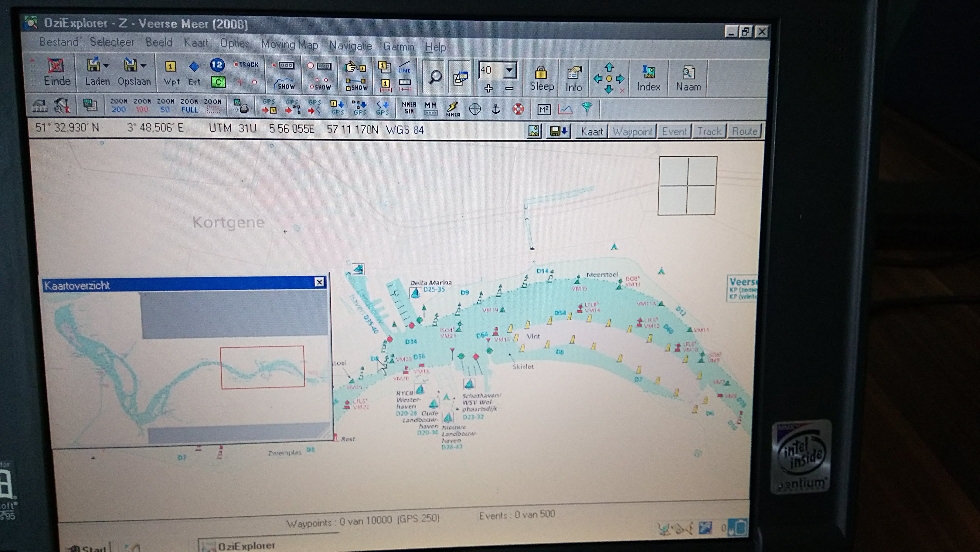Image resolution: width=980 pixels, height=552 pixels.
Task: Click the save-to-file disk arrow icon
Action: [558, 131]
